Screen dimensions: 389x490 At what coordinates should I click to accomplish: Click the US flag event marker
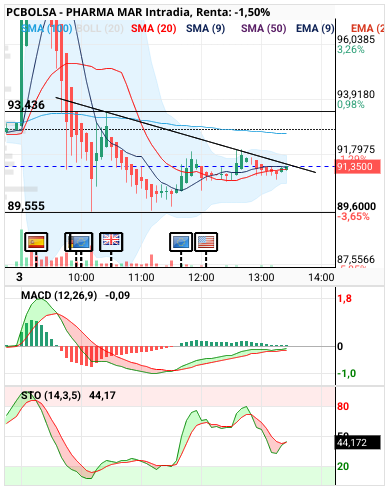point(206,242)
